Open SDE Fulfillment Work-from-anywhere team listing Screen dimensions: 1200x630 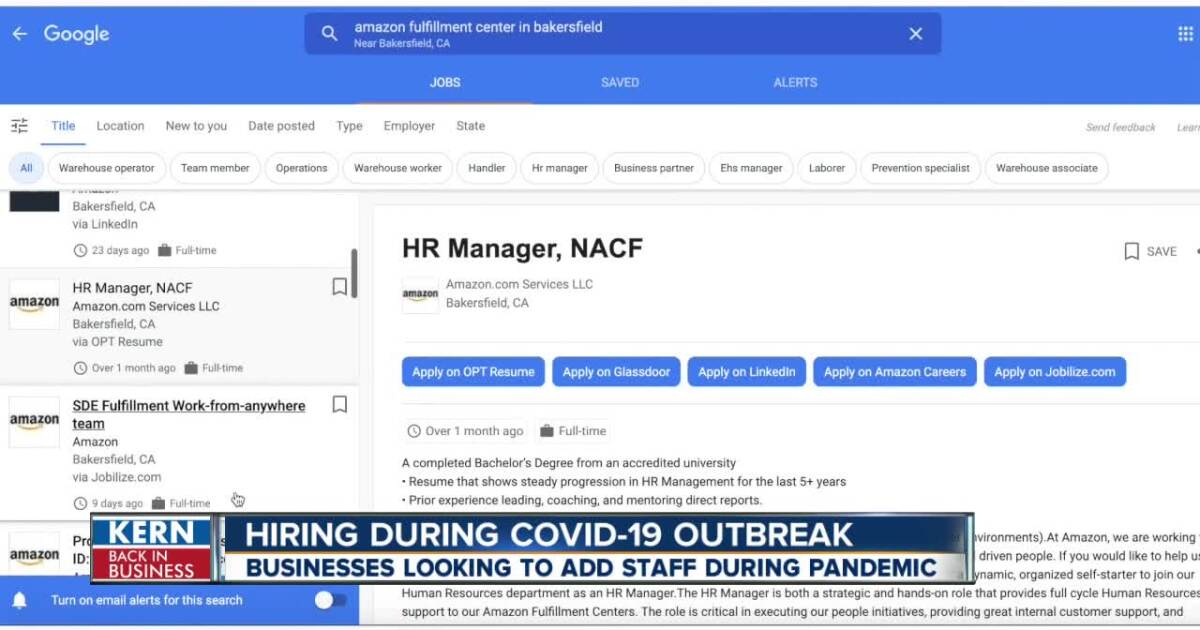189,414
